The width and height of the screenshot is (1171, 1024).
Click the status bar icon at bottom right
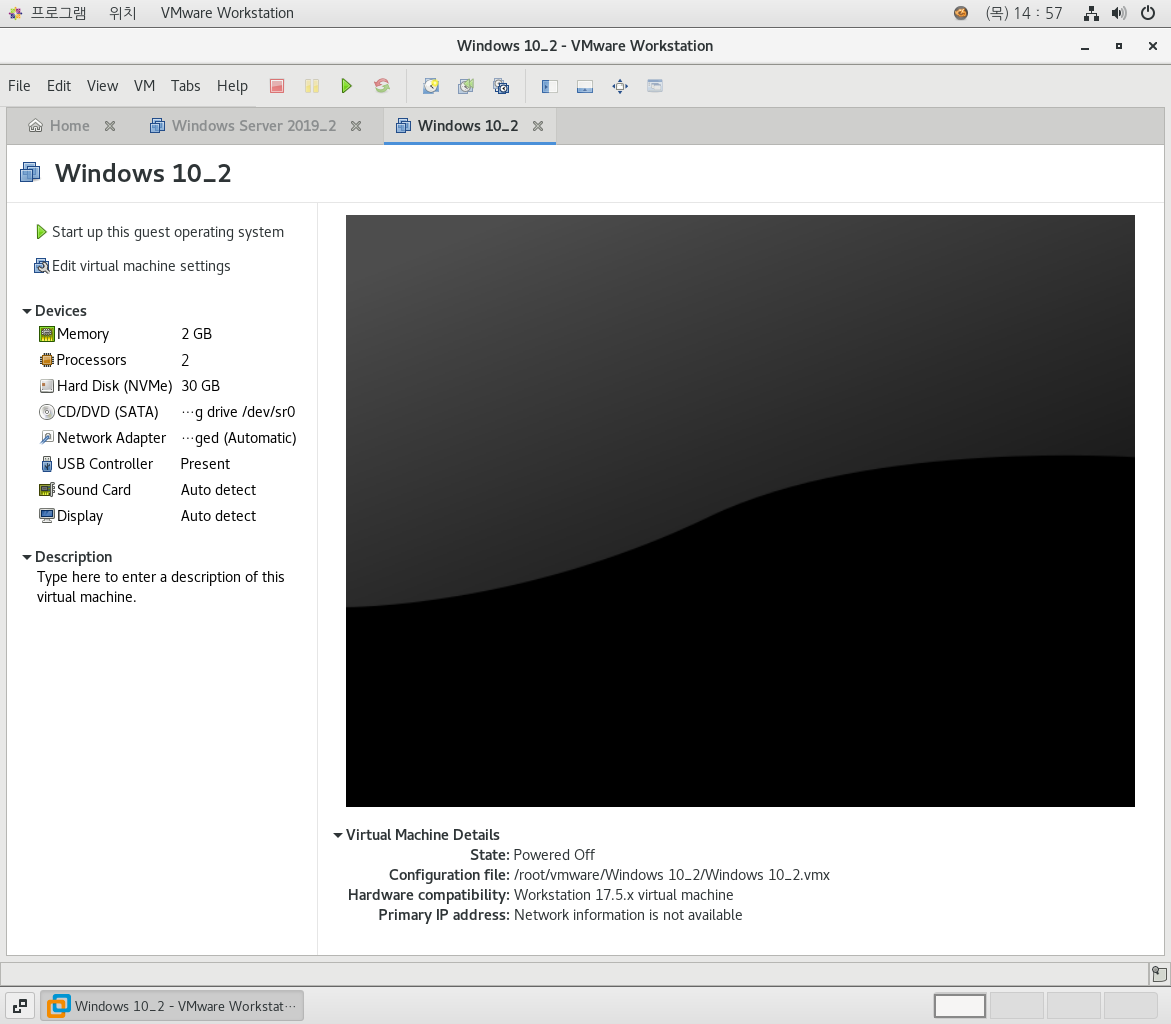1159,974
